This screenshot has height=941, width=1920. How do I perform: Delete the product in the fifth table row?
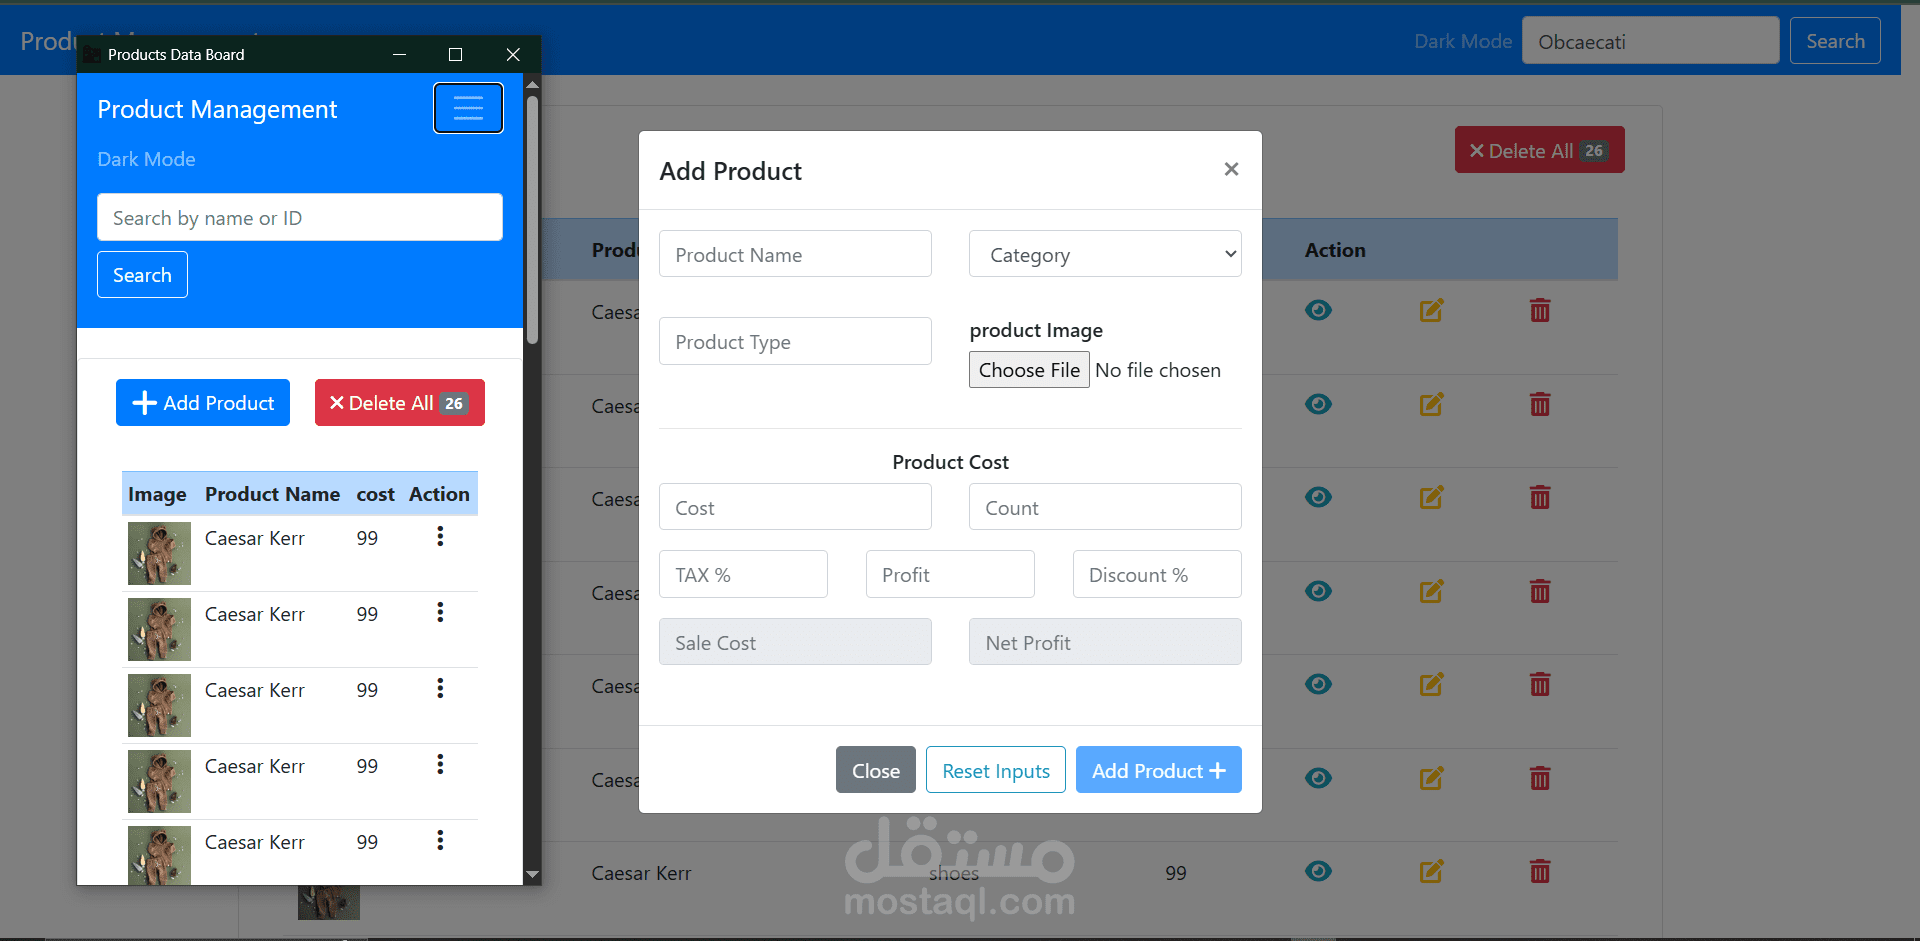pyautogui.click(x=1540, y=684)
